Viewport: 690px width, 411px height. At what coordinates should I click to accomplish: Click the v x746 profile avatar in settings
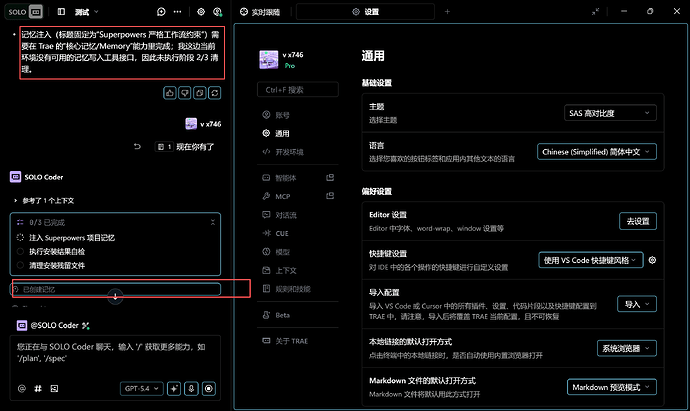[268, 60]
